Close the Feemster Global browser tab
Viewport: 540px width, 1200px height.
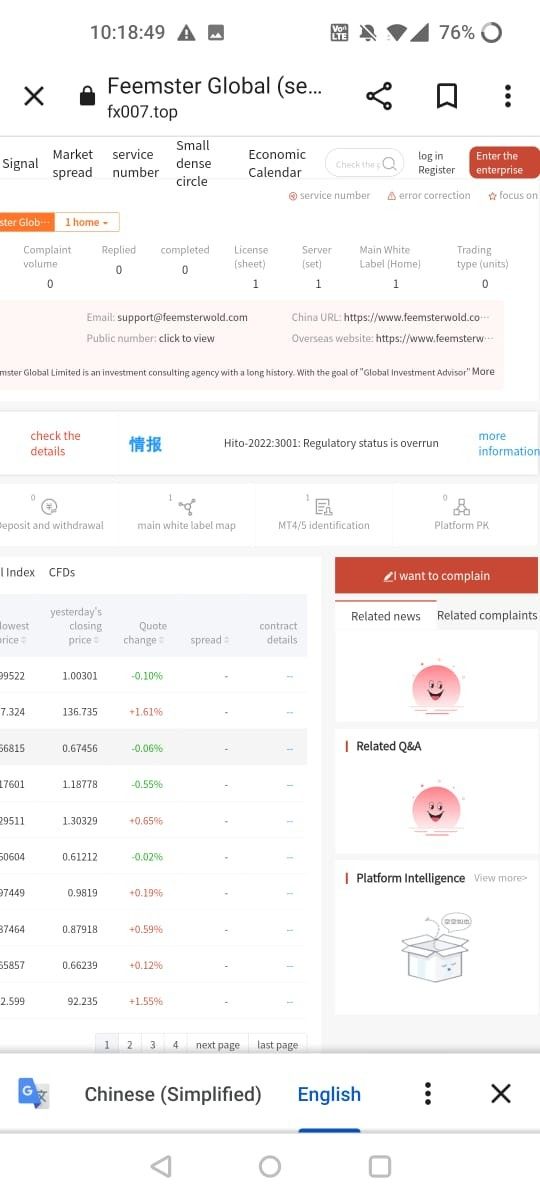pyautogui.click(x=34, y=96)
